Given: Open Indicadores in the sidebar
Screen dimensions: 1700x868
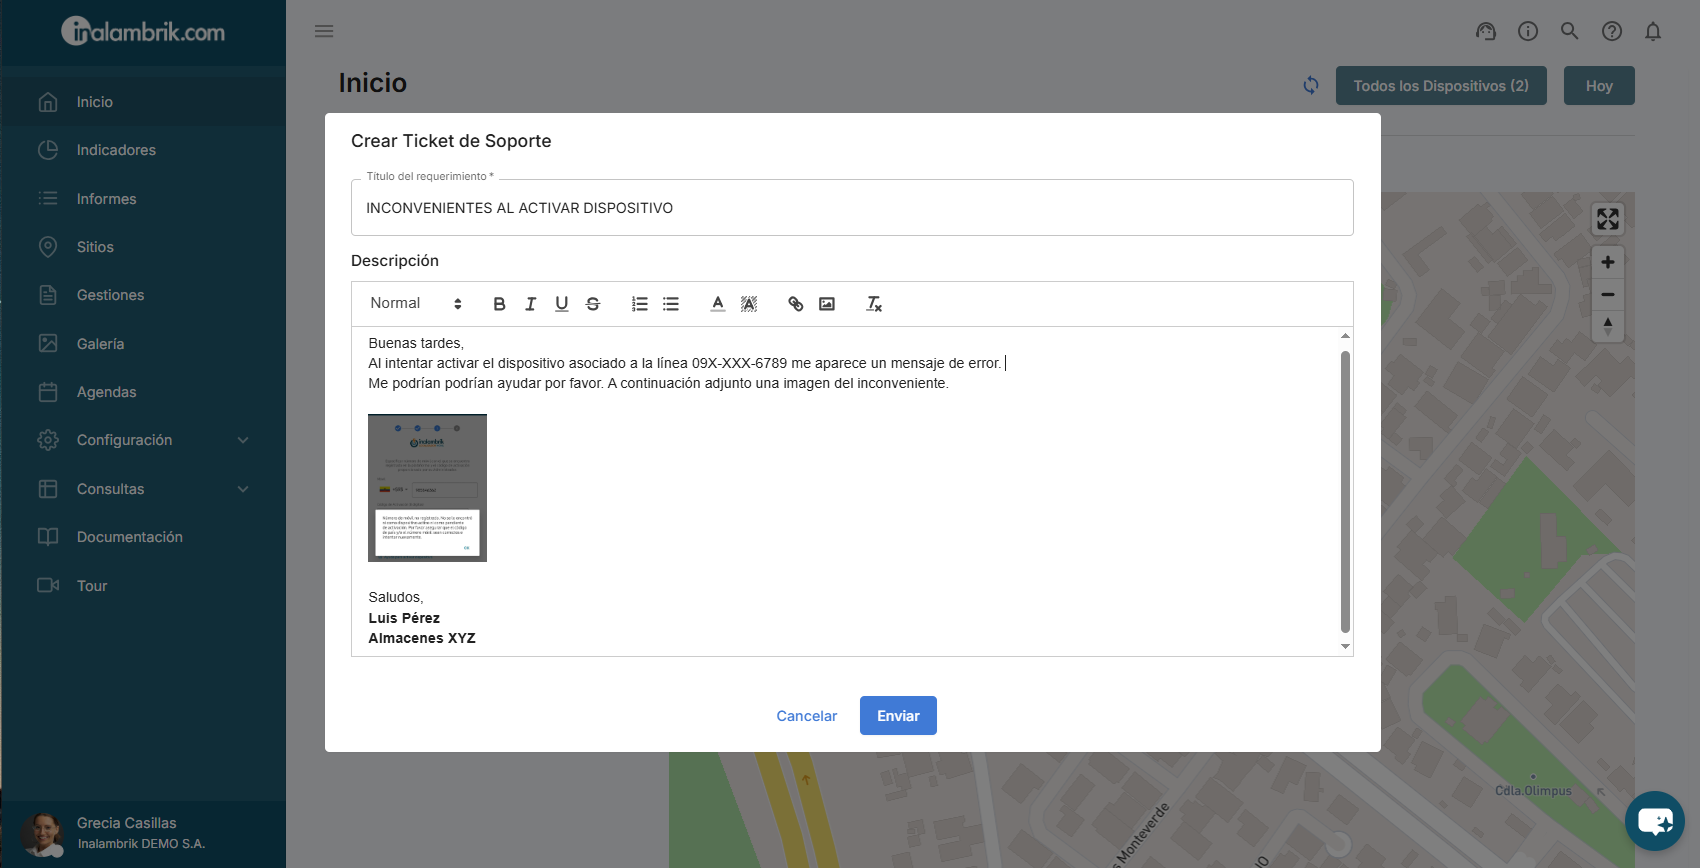Looking at the screenshot, I should pyautogui.click(x=143, y=150).
